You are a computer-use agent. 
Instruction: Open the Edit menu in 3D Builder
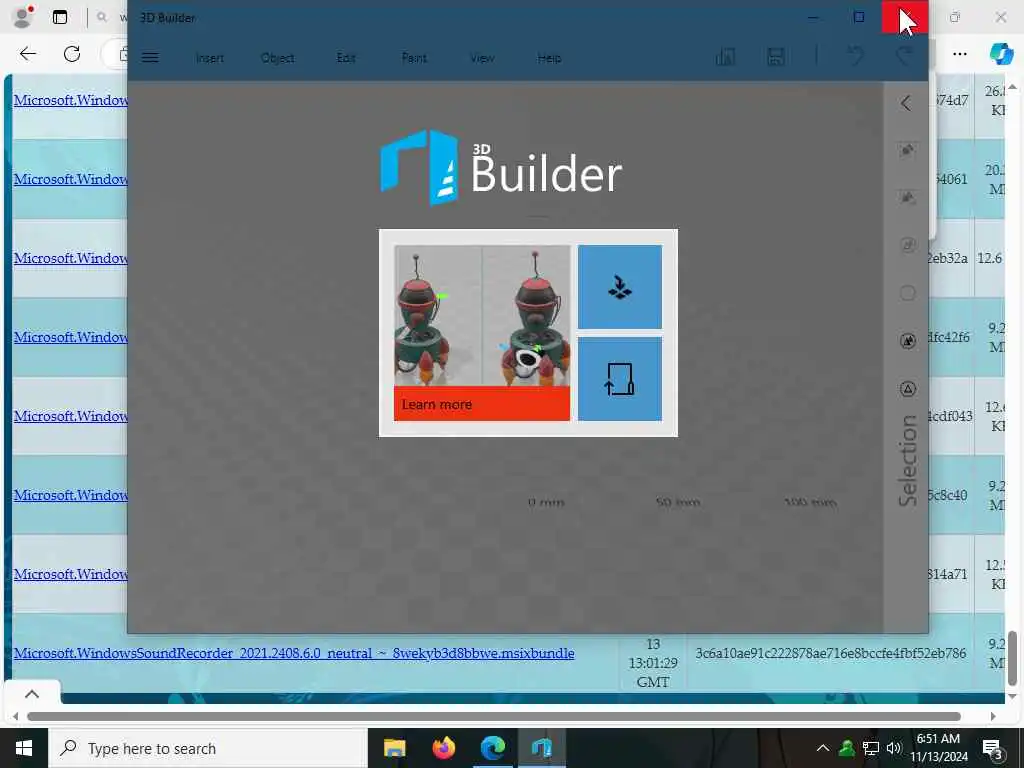[x=346, y=58]
